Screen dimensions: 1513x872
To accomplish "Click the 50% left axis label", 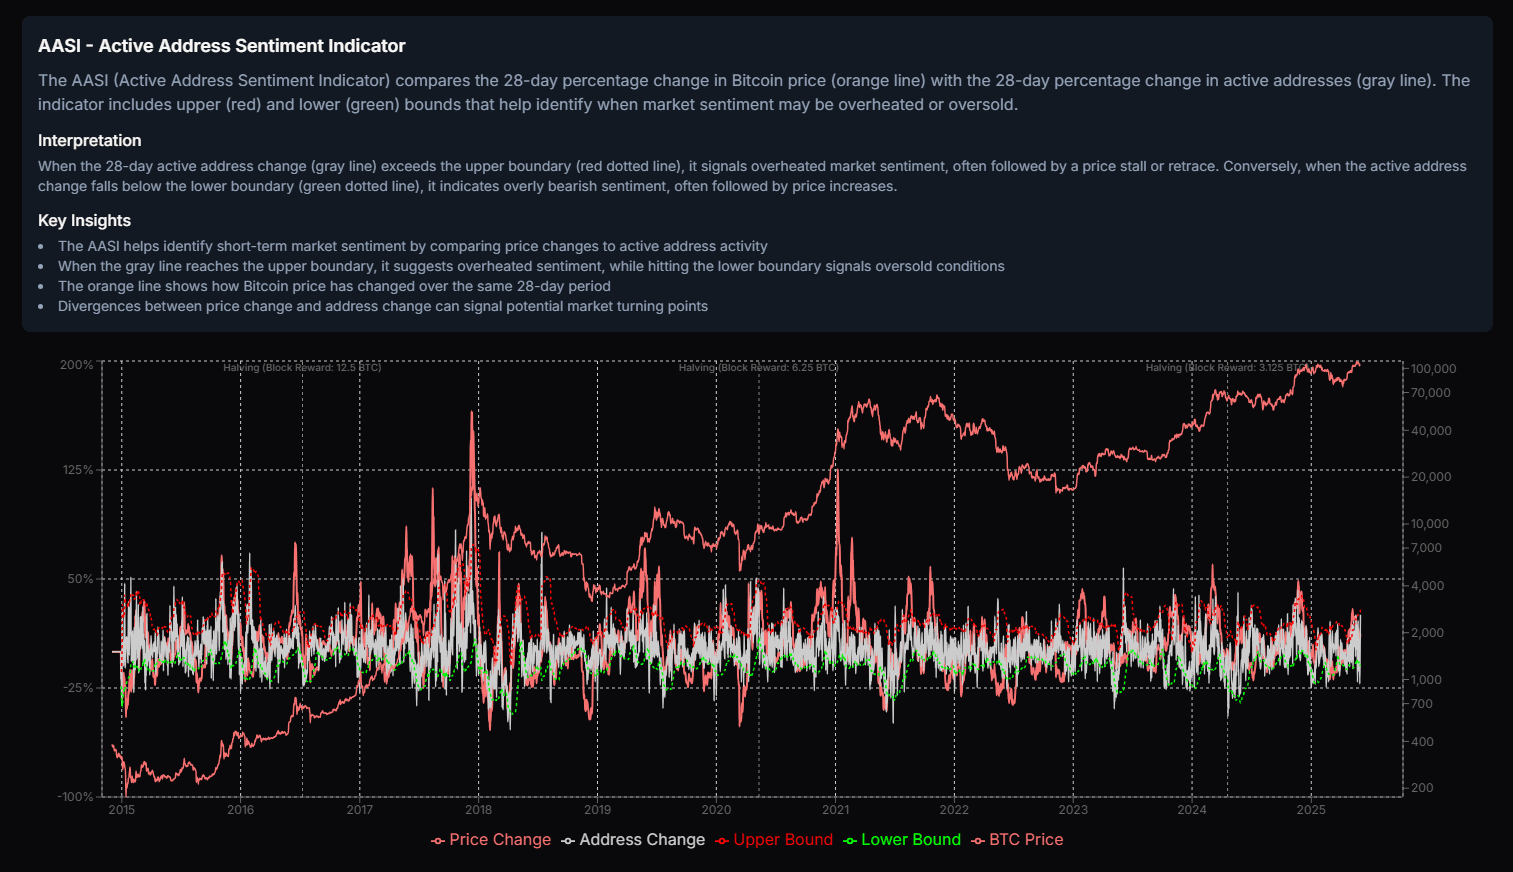I will (x=80, y=579).
